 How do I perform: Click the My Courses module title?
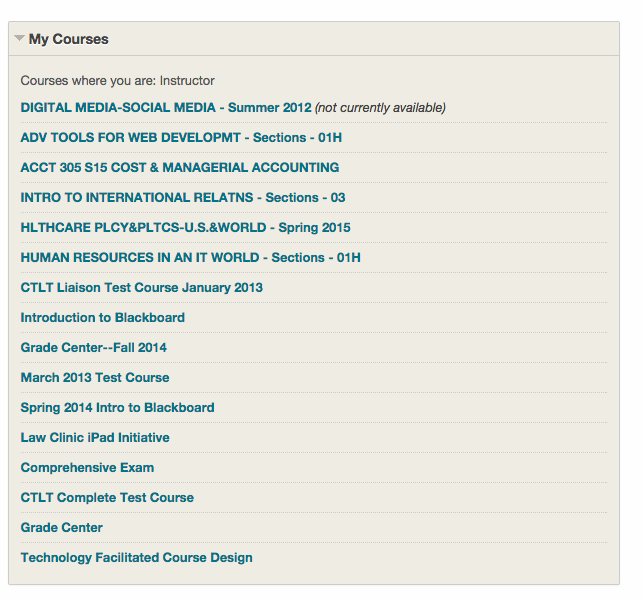coord(68,39)
